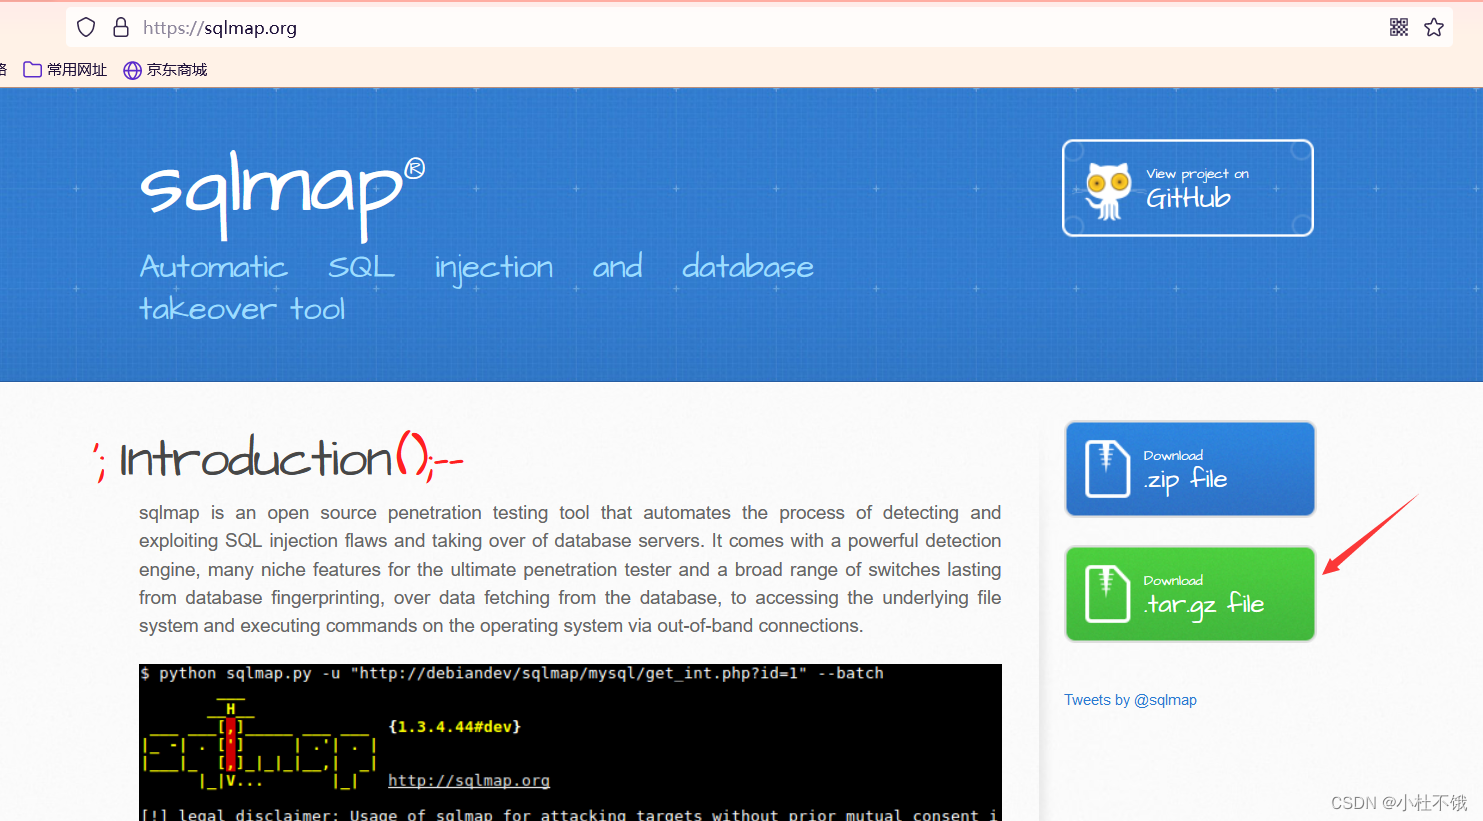Download the .tar.gz file
Screen dimensions: 1483x821
[x=1190, y=593]
